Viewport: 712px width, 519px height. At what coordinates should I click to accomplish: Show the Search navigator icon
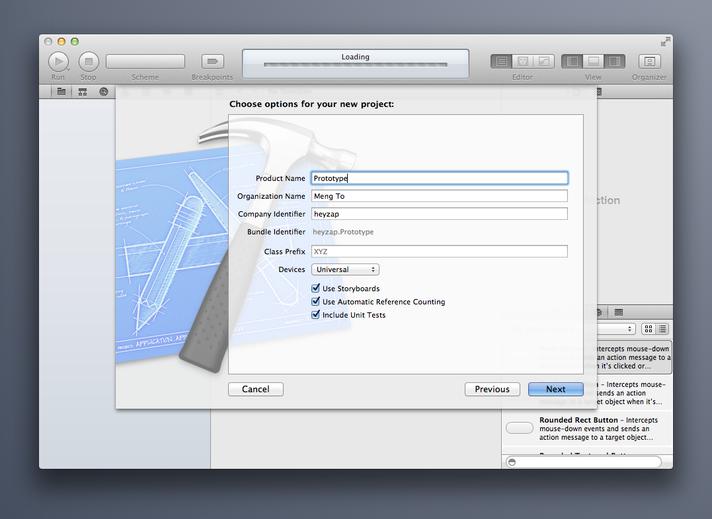pyautogui.click(x=104, y=92)
